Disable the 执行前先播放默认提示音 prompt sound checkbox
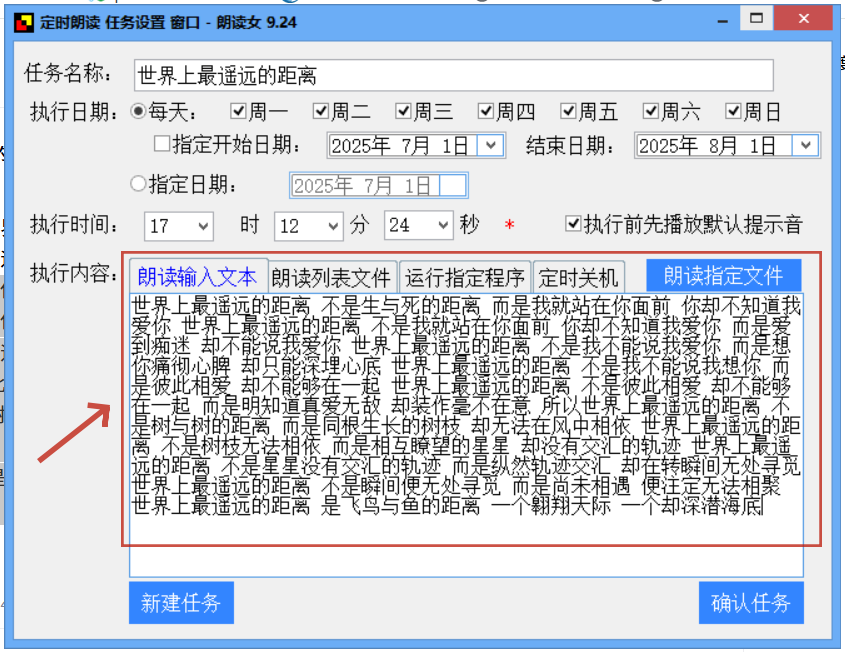This screenshot has height=652, width=845. point(574,224)
